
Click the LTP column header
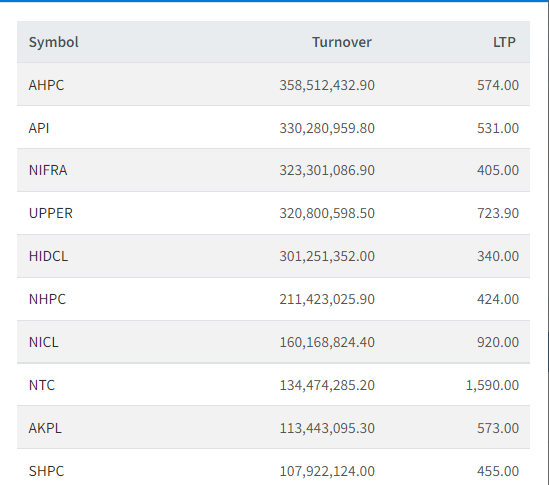tap(504, 42)
